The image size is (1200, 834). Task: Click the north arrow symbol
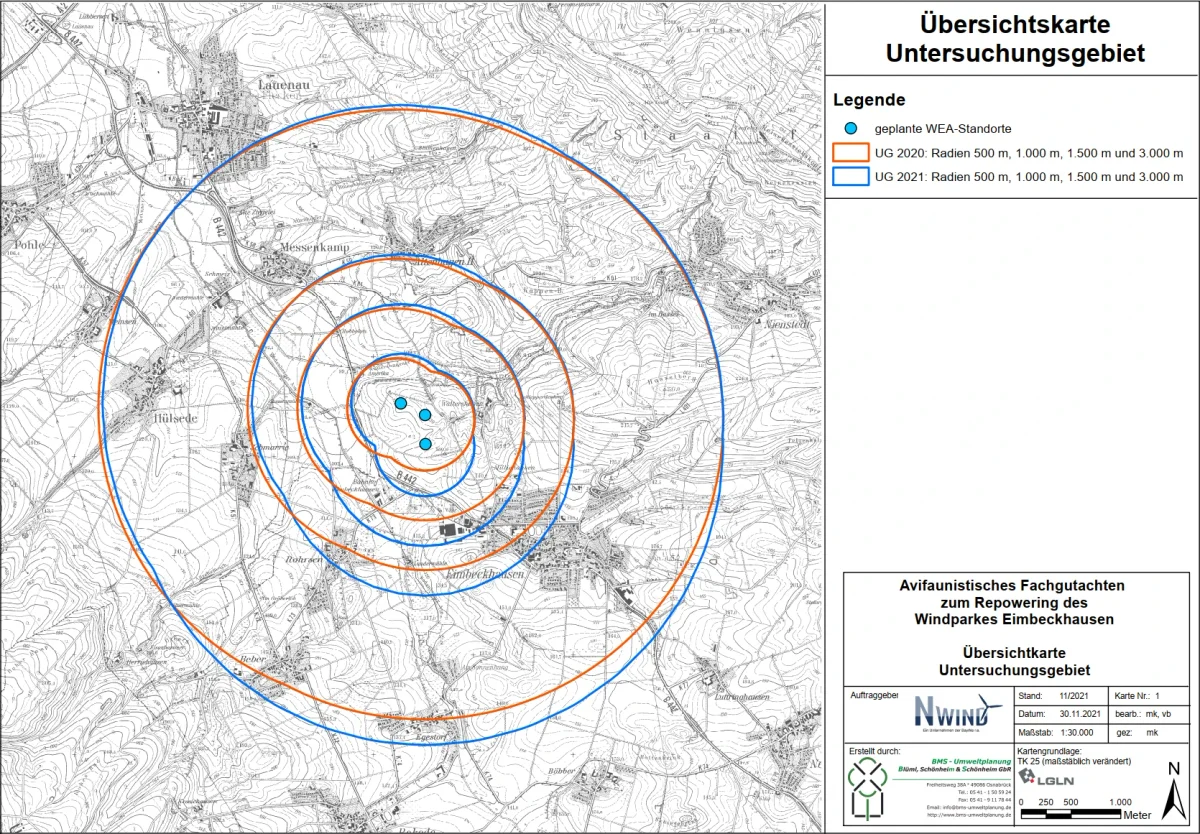[x=1173, y=790]
